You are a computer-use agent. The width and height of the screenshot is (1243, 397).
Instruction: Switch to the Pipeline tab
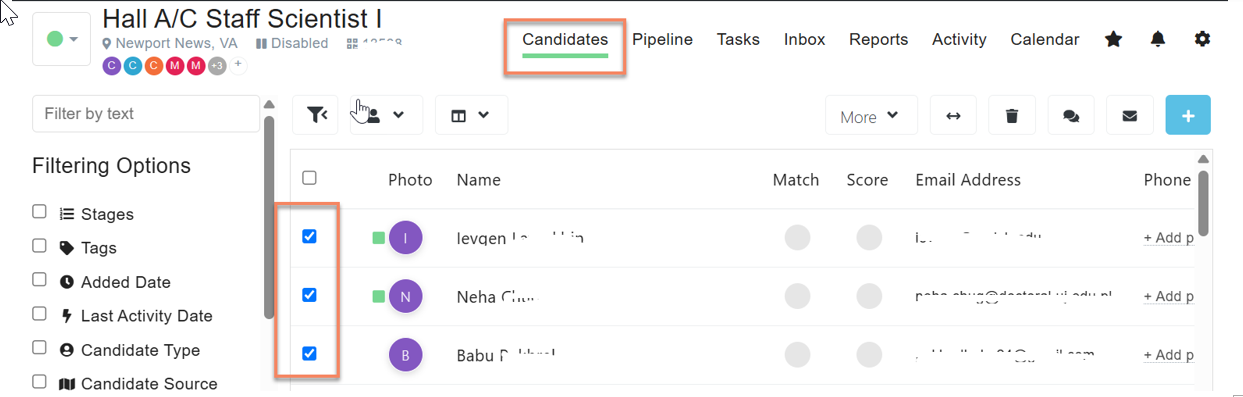[663, 40]
